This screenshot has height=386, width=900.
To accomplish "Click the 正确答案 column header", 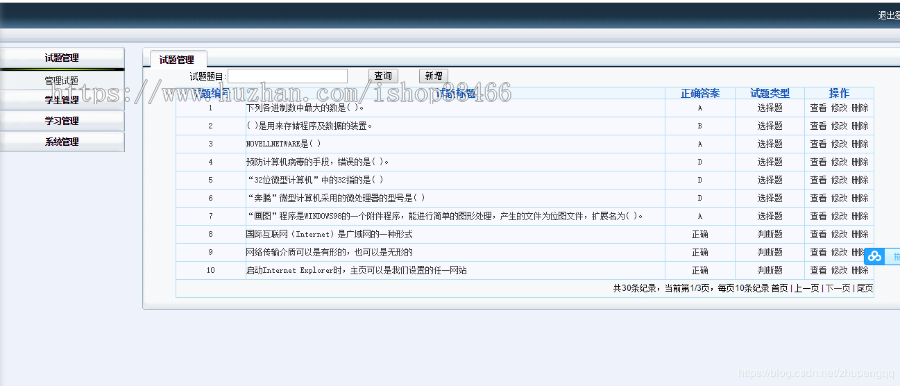I will [700, 93].
